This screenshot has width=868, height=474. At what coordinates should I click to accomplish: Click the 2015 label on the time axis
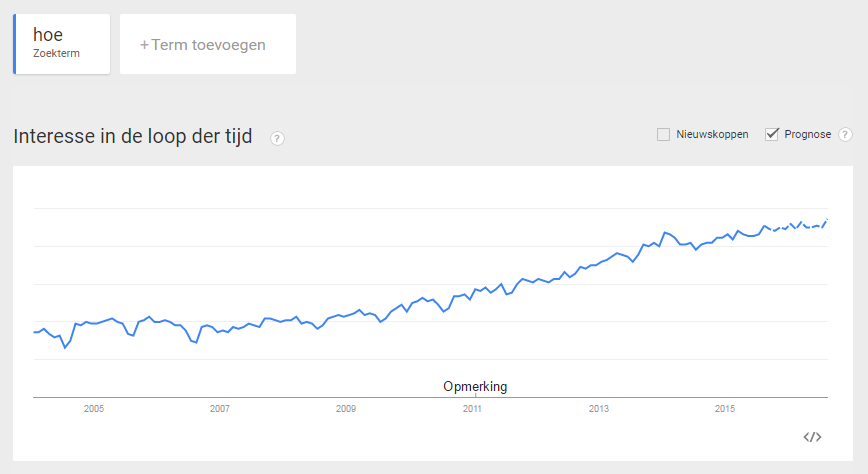click(x=725, y=409)
